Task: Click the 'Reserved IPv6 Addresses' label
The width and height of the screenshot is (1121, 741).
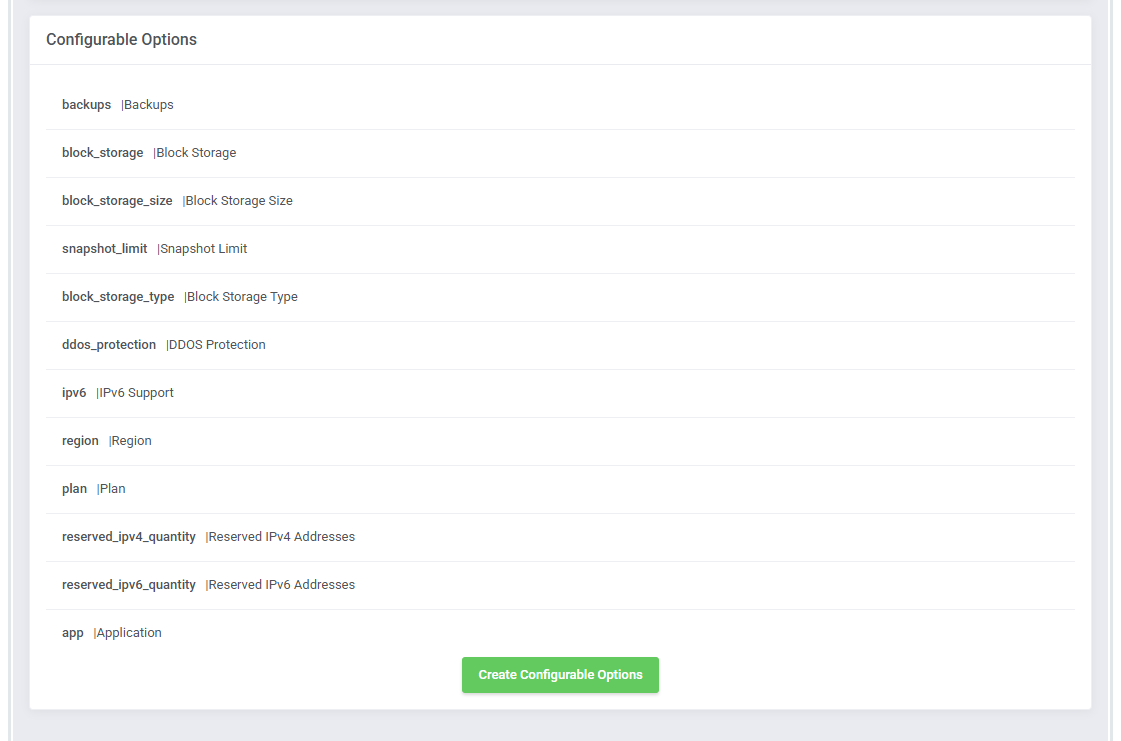Action: click(281, 584)
